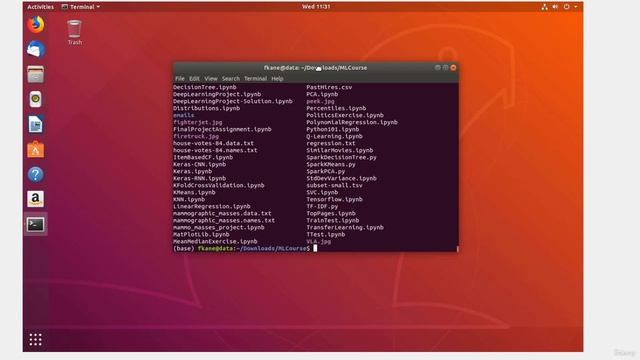This screenshot has width=640, height=360.
Task: Click the Amazon icon in dock
Action: coord(36,199)
